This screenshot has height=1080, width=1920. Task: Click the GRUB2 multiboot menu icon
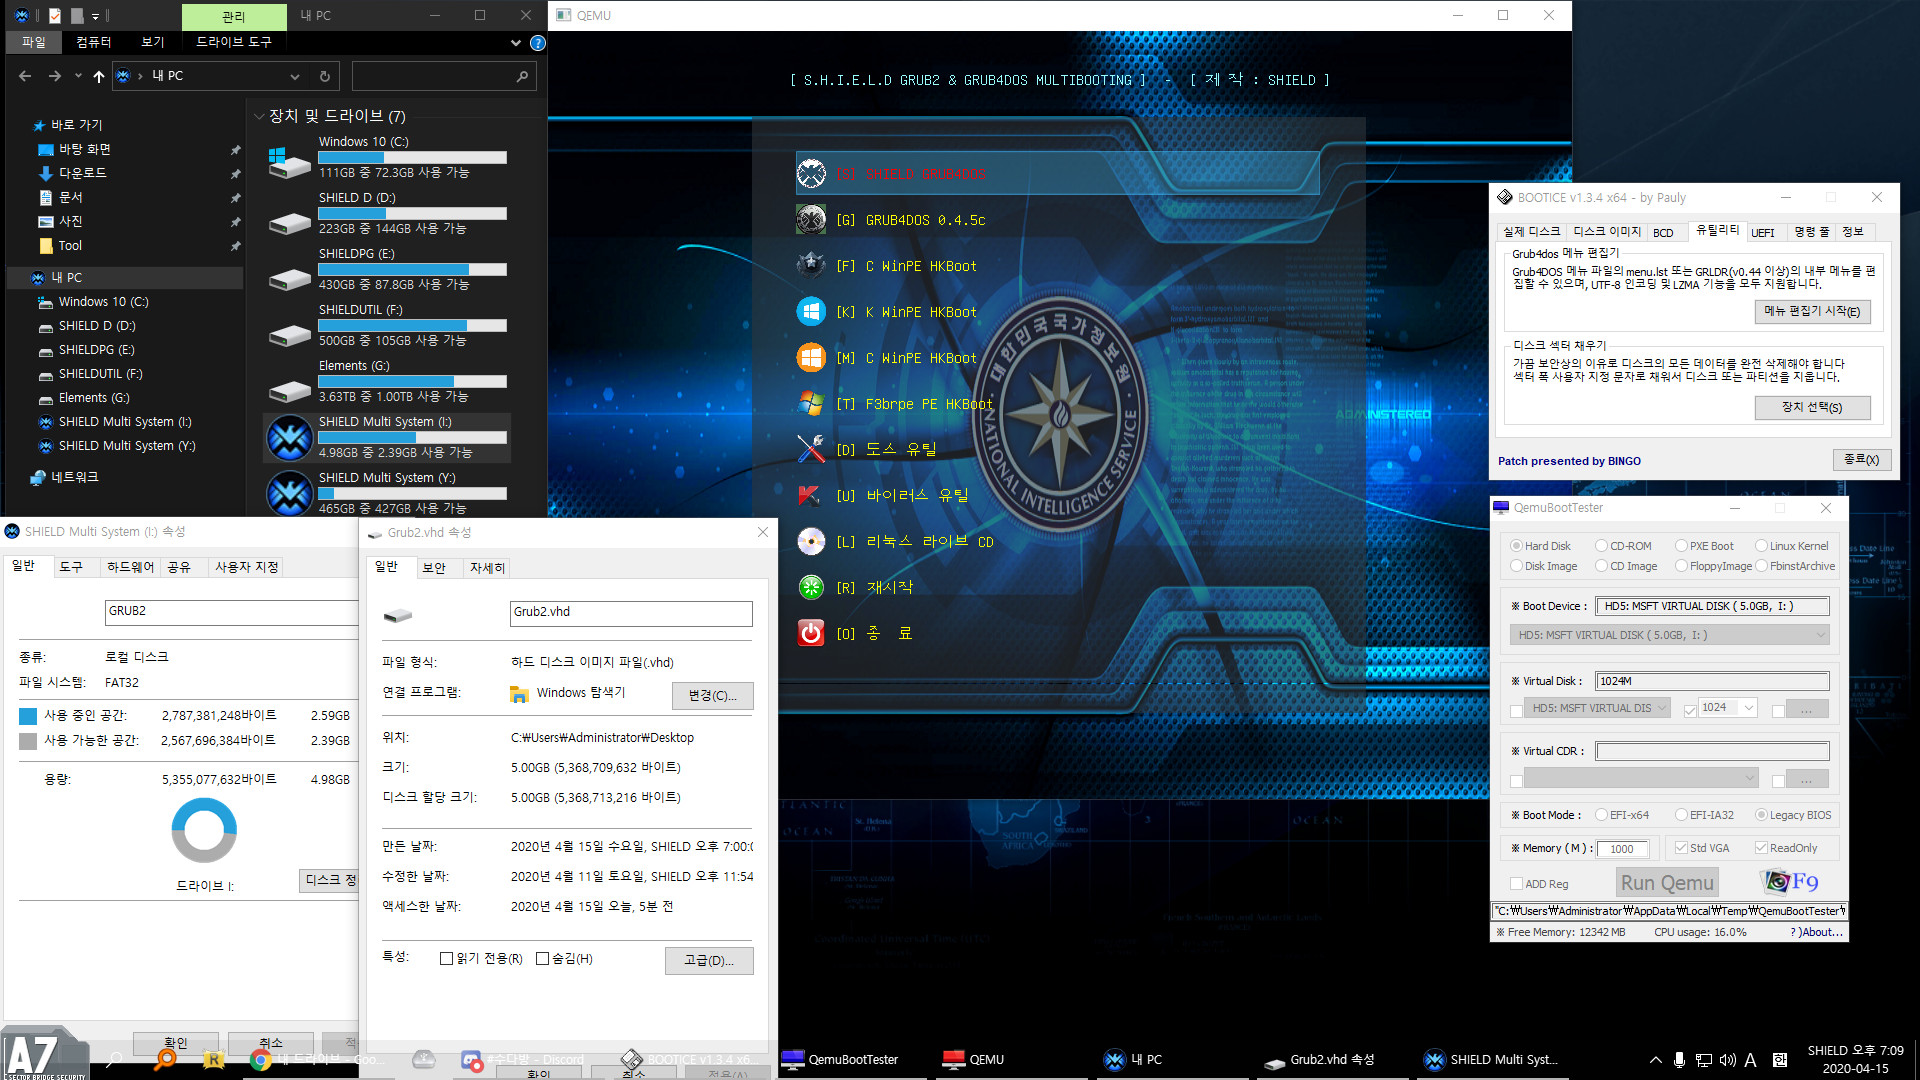pos(810,173)
